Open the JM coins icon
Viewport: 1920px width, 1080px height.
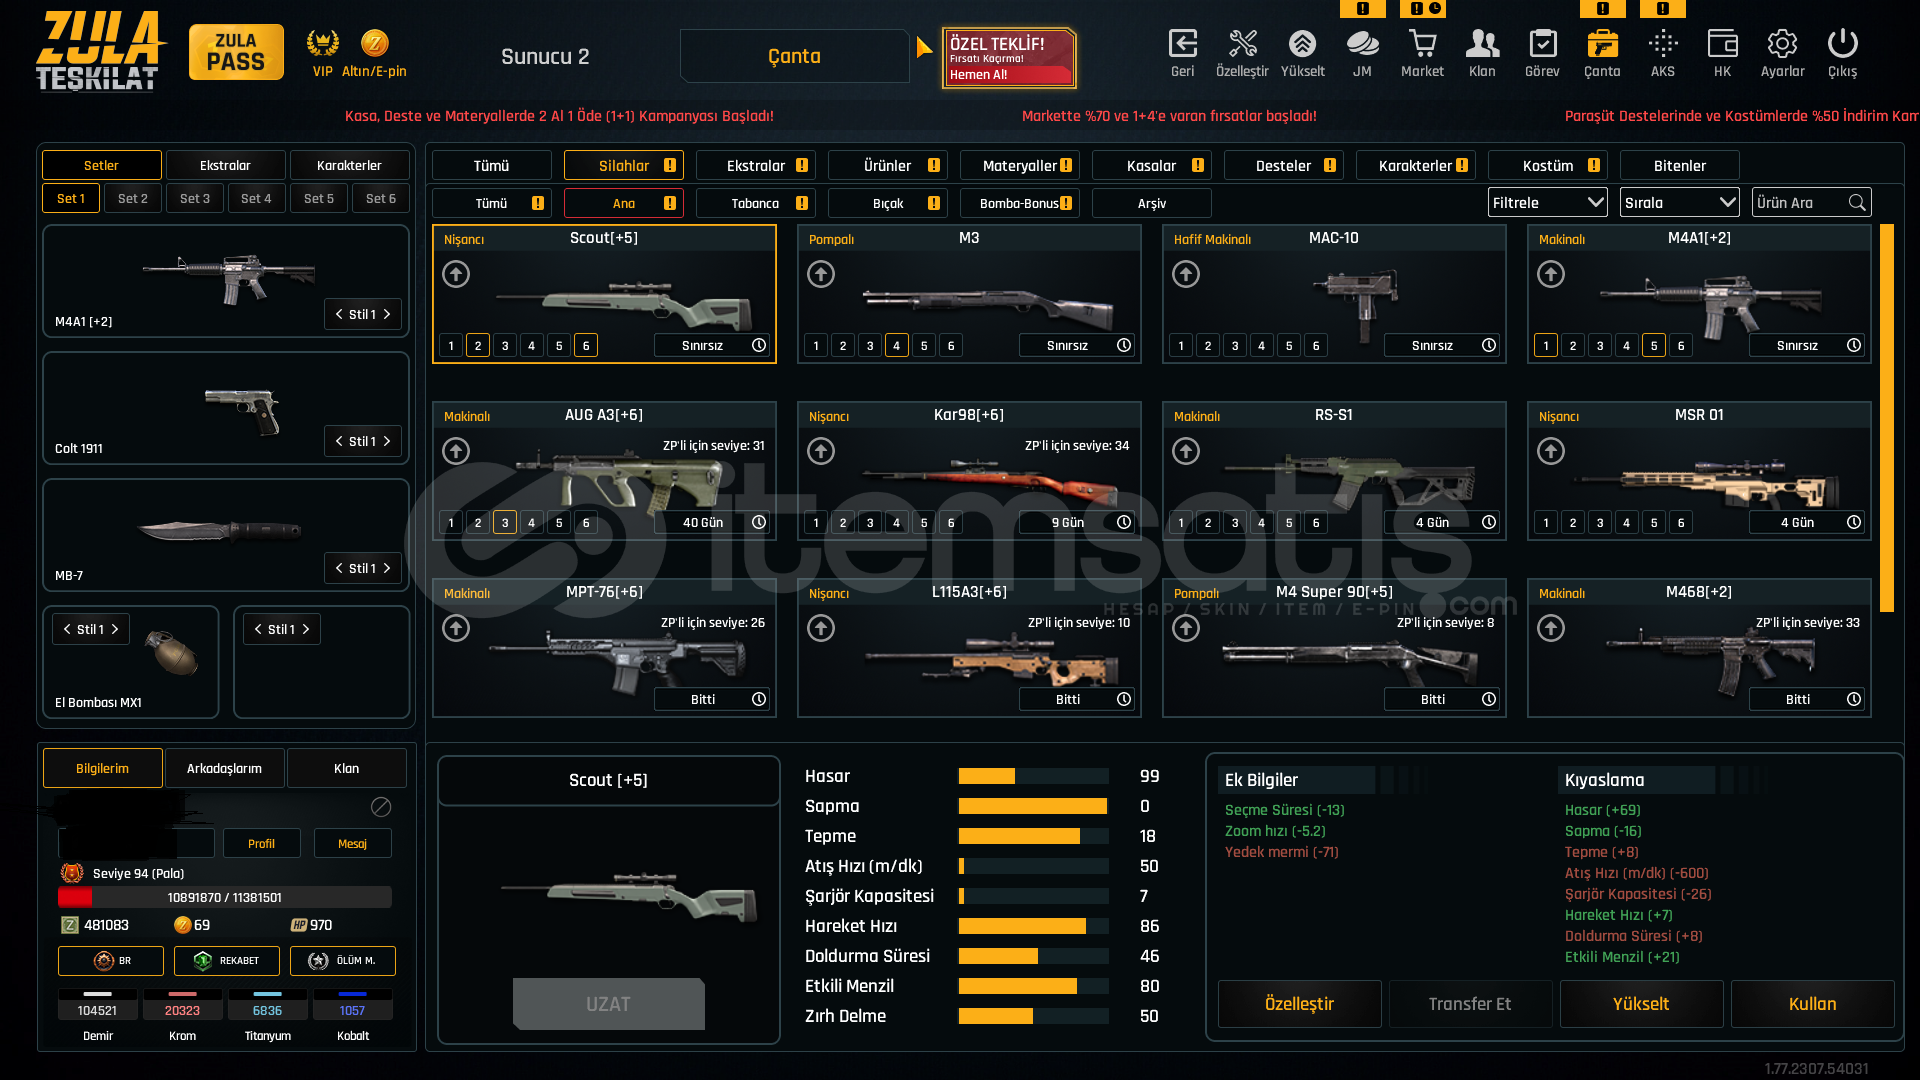(1362, 52)
